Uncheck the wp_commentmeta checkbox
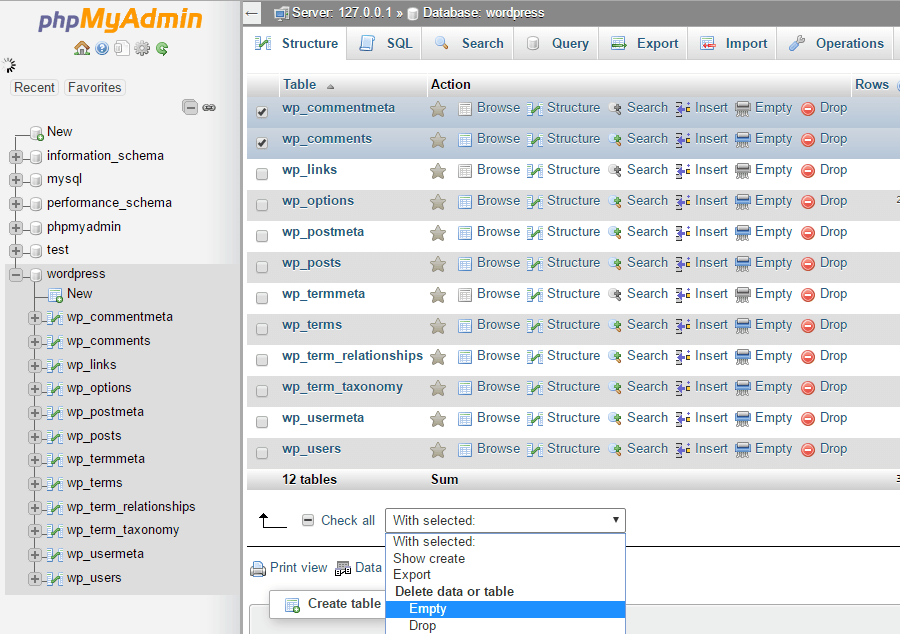 click(262, 112)
